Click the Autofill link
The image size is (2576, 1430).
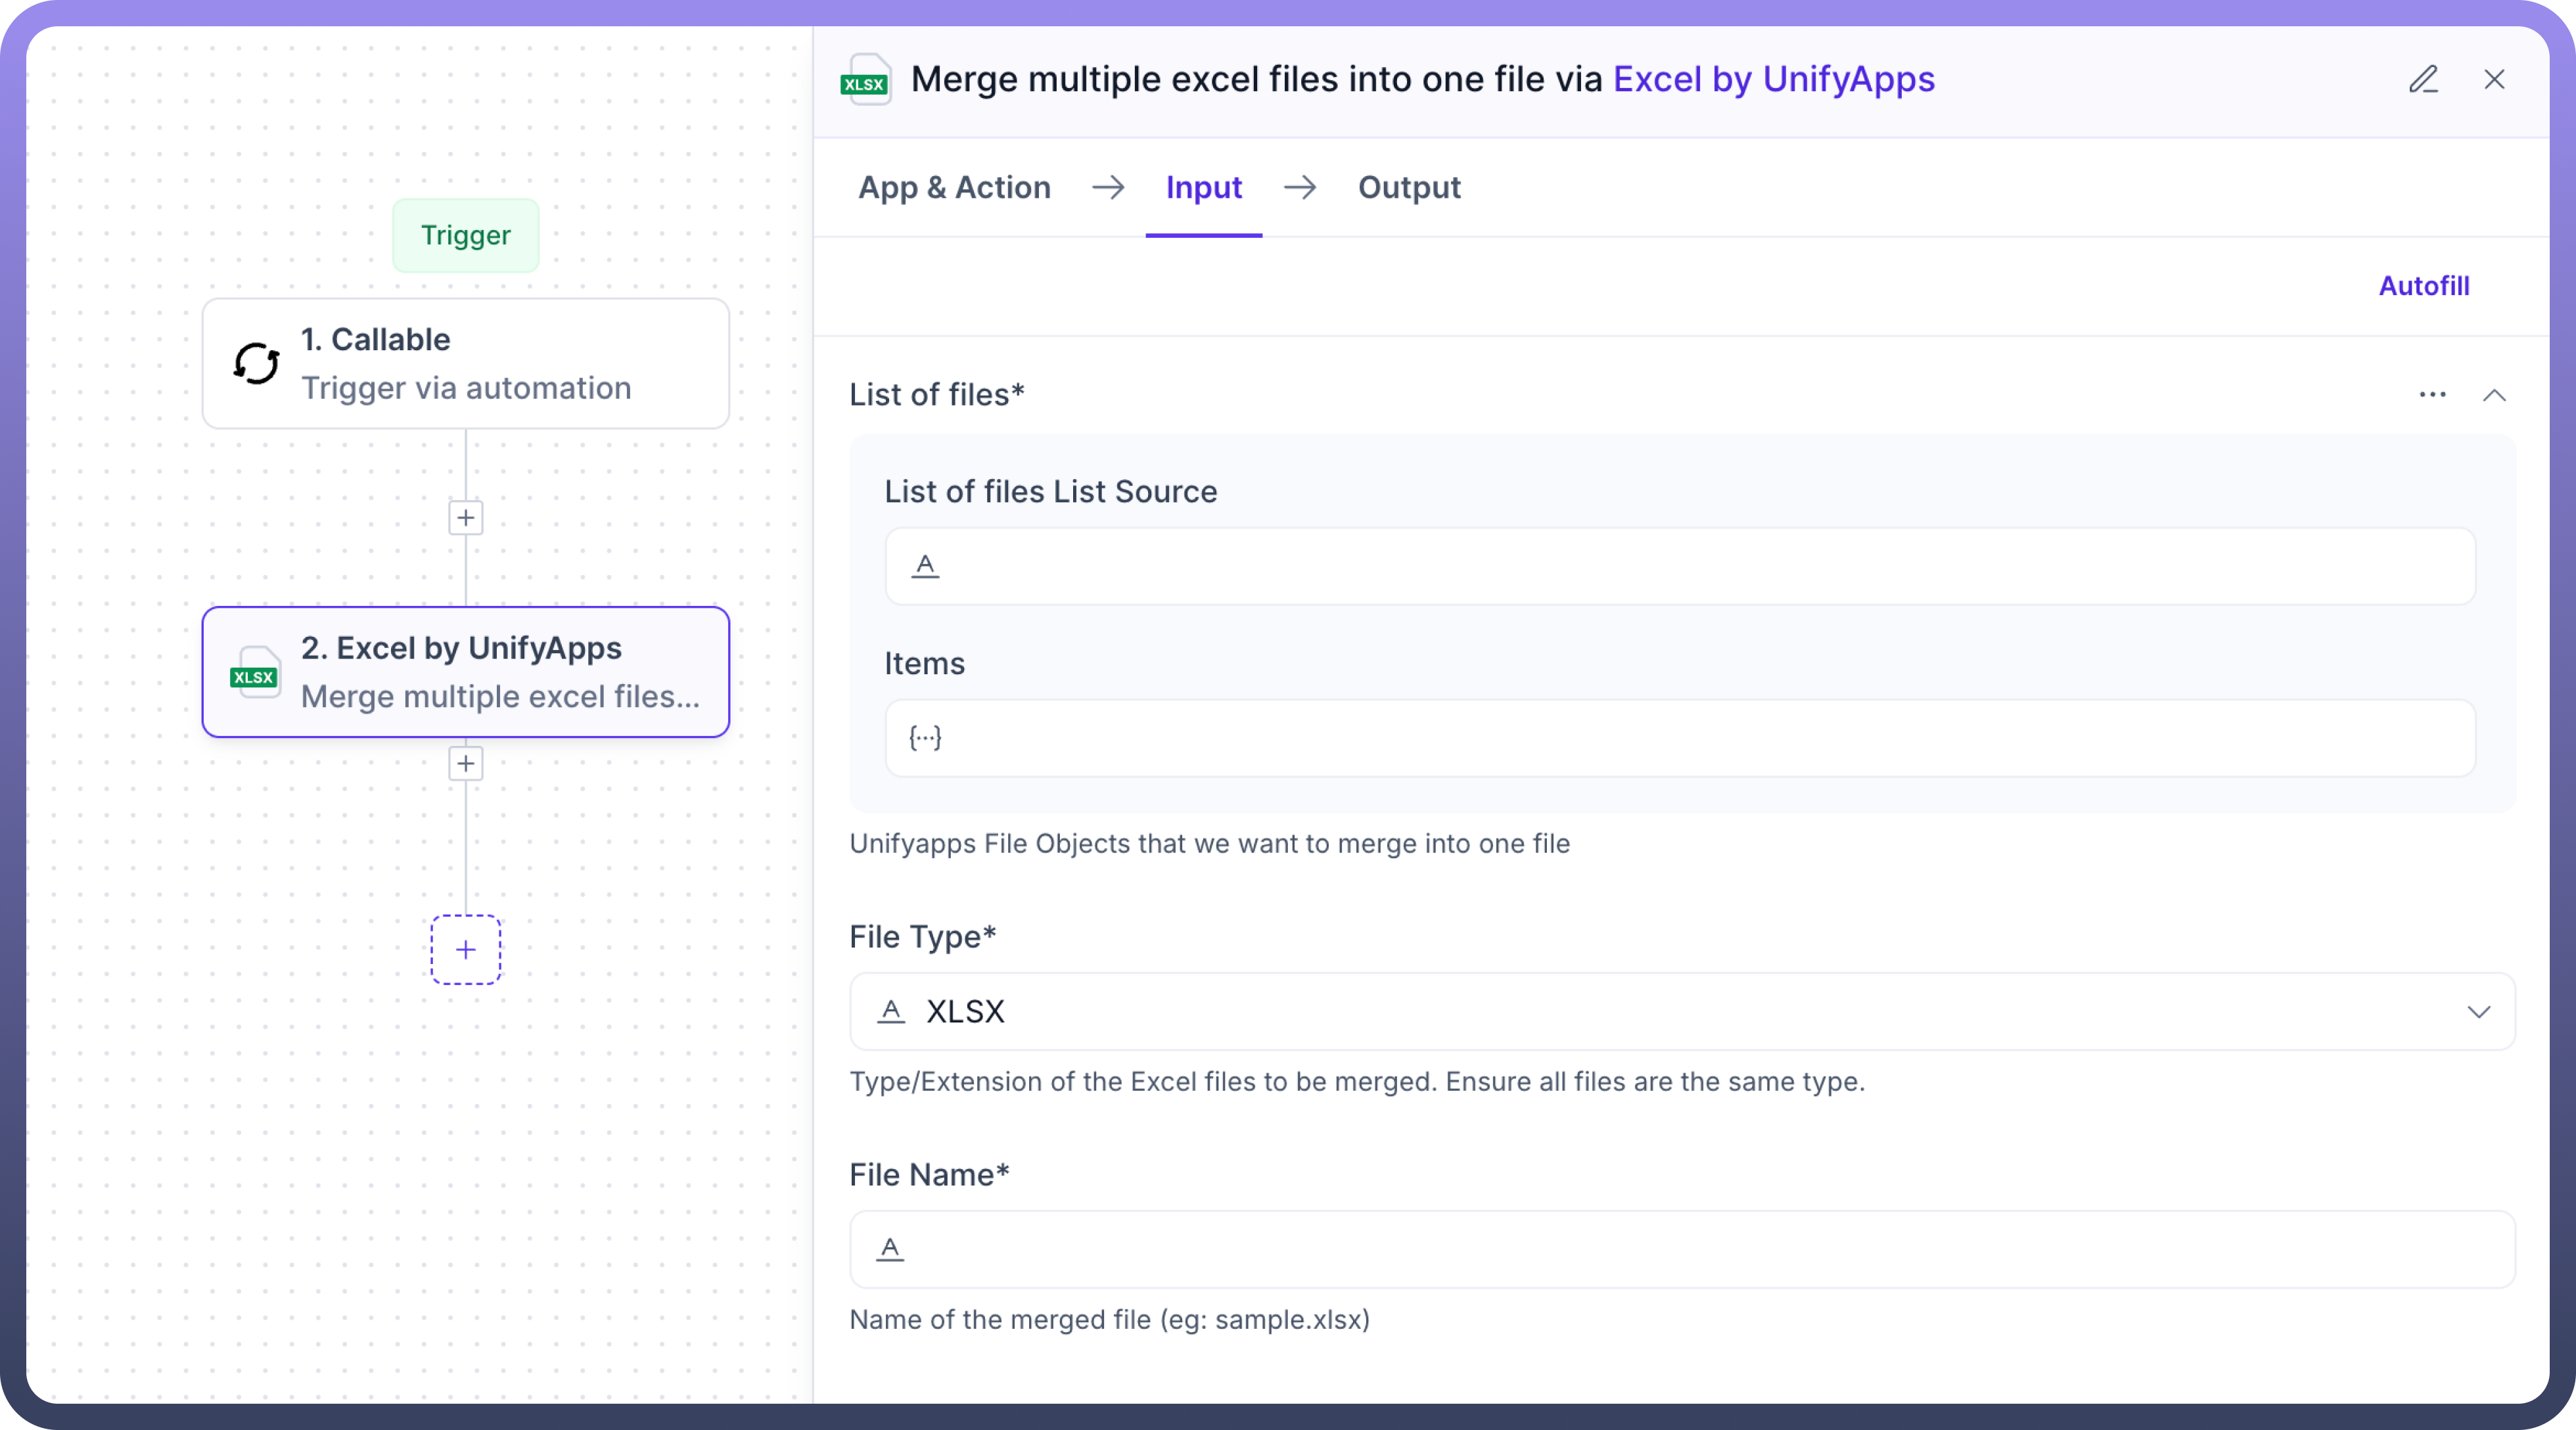click(2423, 286)
